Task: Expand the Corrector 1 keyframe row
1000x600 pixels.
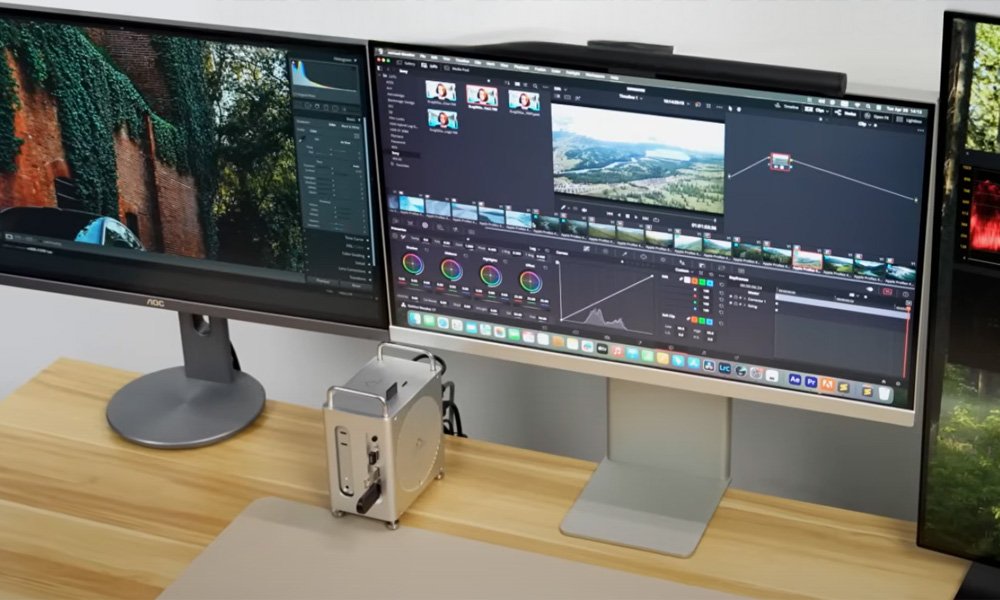Action: pyautogui.click(x=744, y=299)
